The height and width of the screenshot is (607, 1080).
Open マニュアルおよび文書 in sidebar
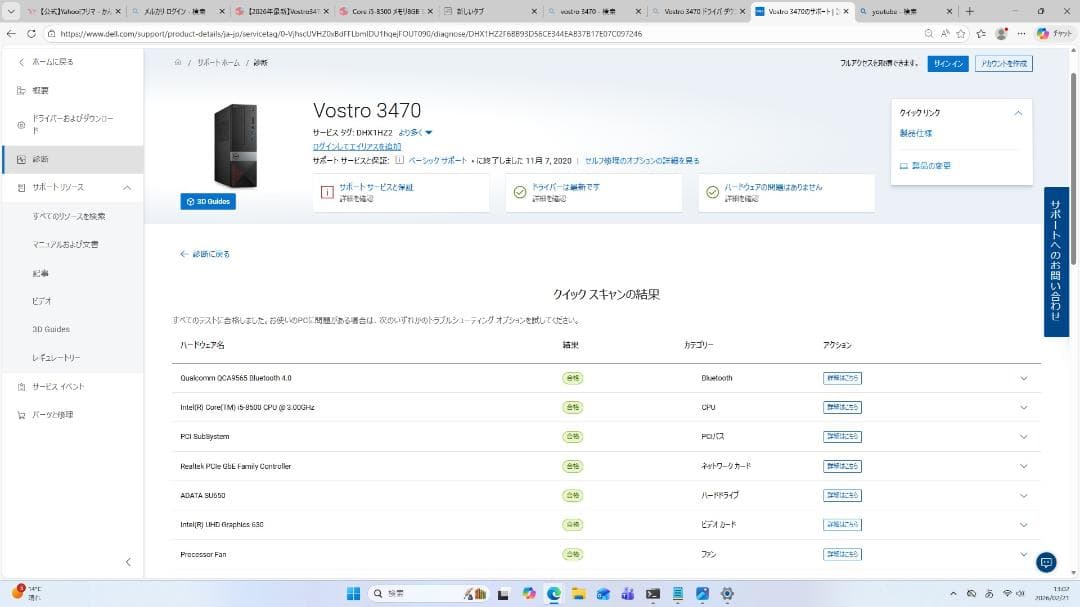pos(65,245)
